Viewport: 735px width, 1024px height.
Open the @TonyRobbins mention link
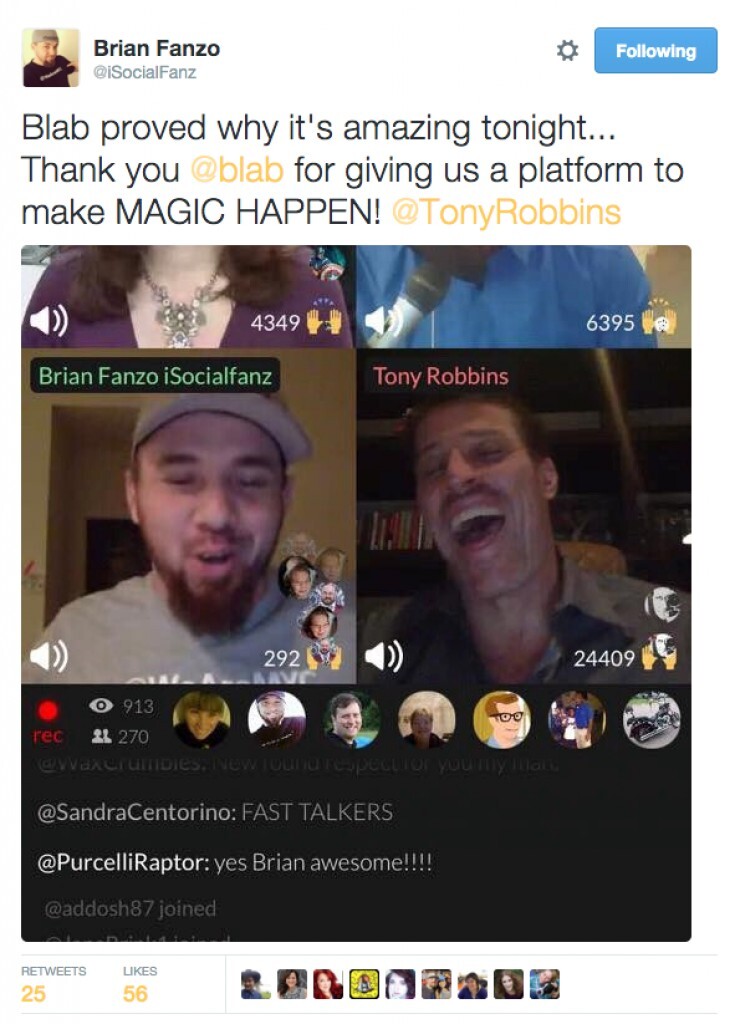[506, 212]
